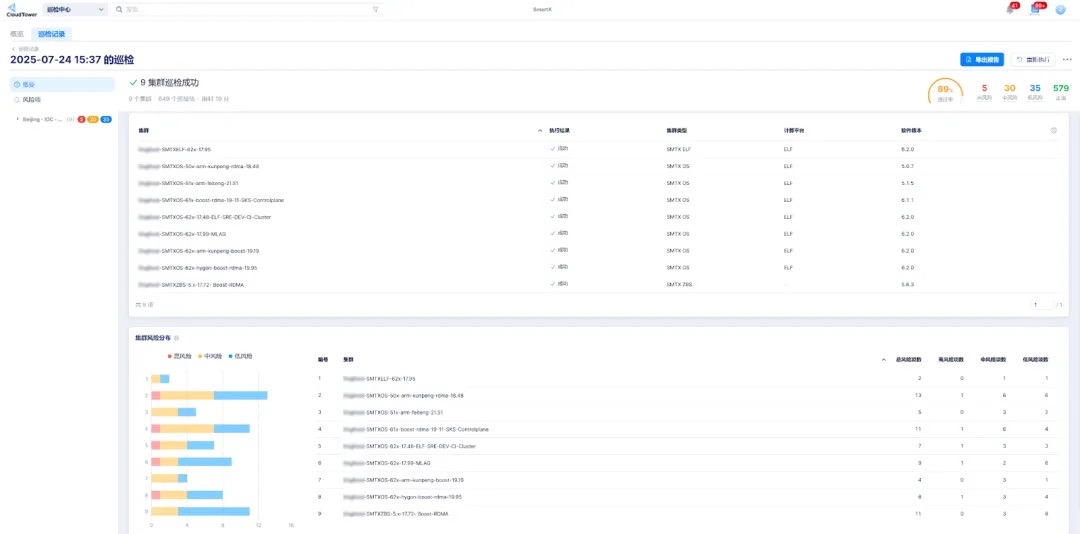Expand the Beijing - IDC tree node
The image size is (1080, 534).
point(18,119)
